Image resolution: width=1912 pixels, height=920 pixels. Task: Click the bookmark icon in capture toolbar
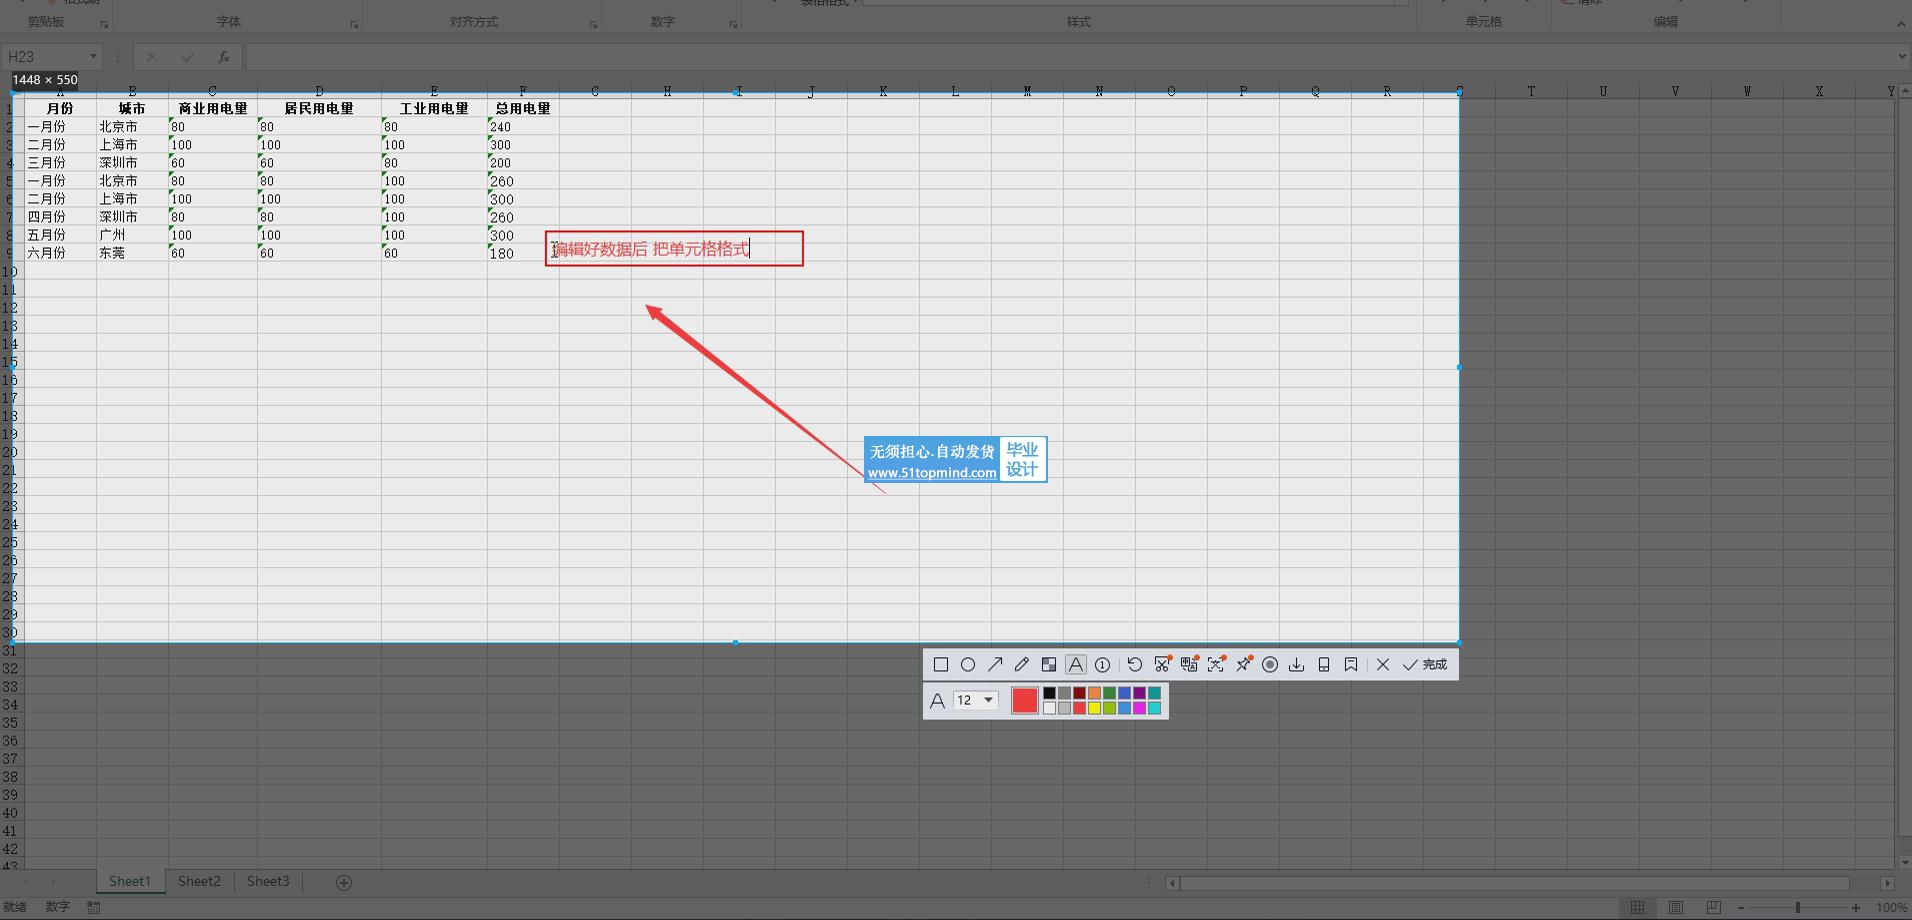[1351, 665]
